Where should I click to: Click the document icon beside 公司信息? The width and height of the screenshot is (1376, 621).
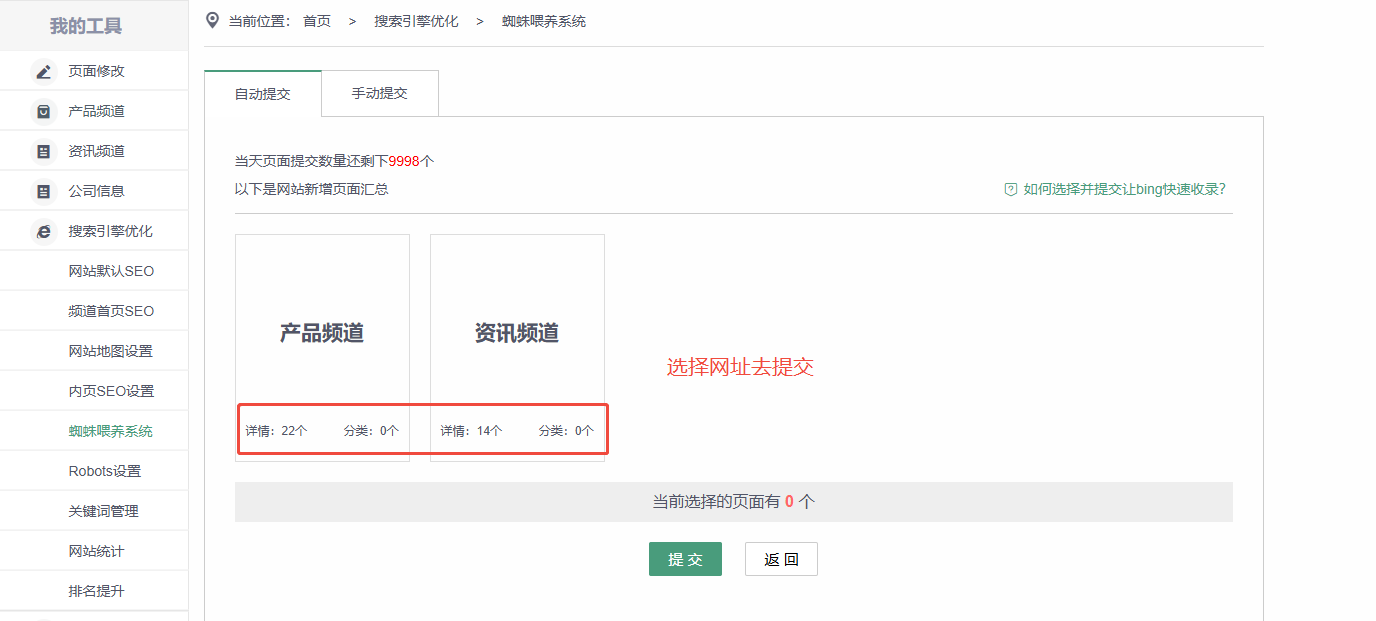point(43,192)
